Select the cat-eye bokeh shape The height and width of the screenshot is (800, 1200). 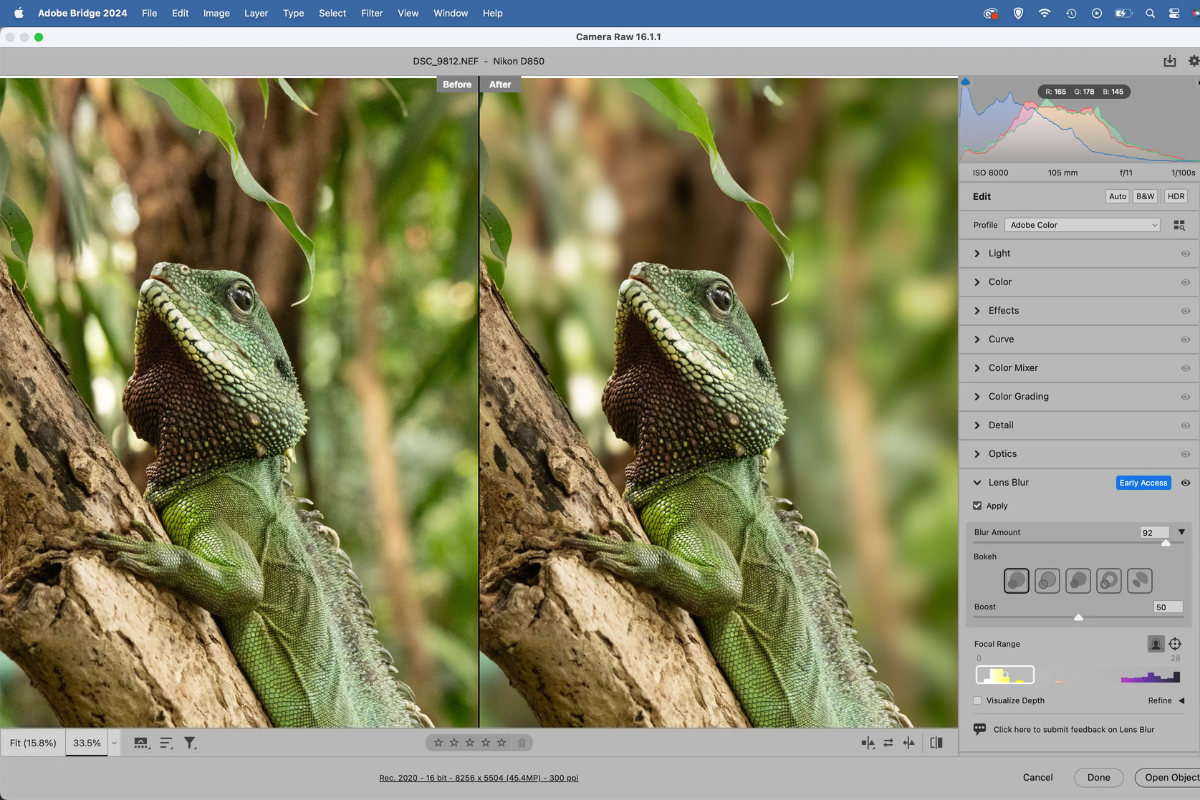(x=1139, y=580)
